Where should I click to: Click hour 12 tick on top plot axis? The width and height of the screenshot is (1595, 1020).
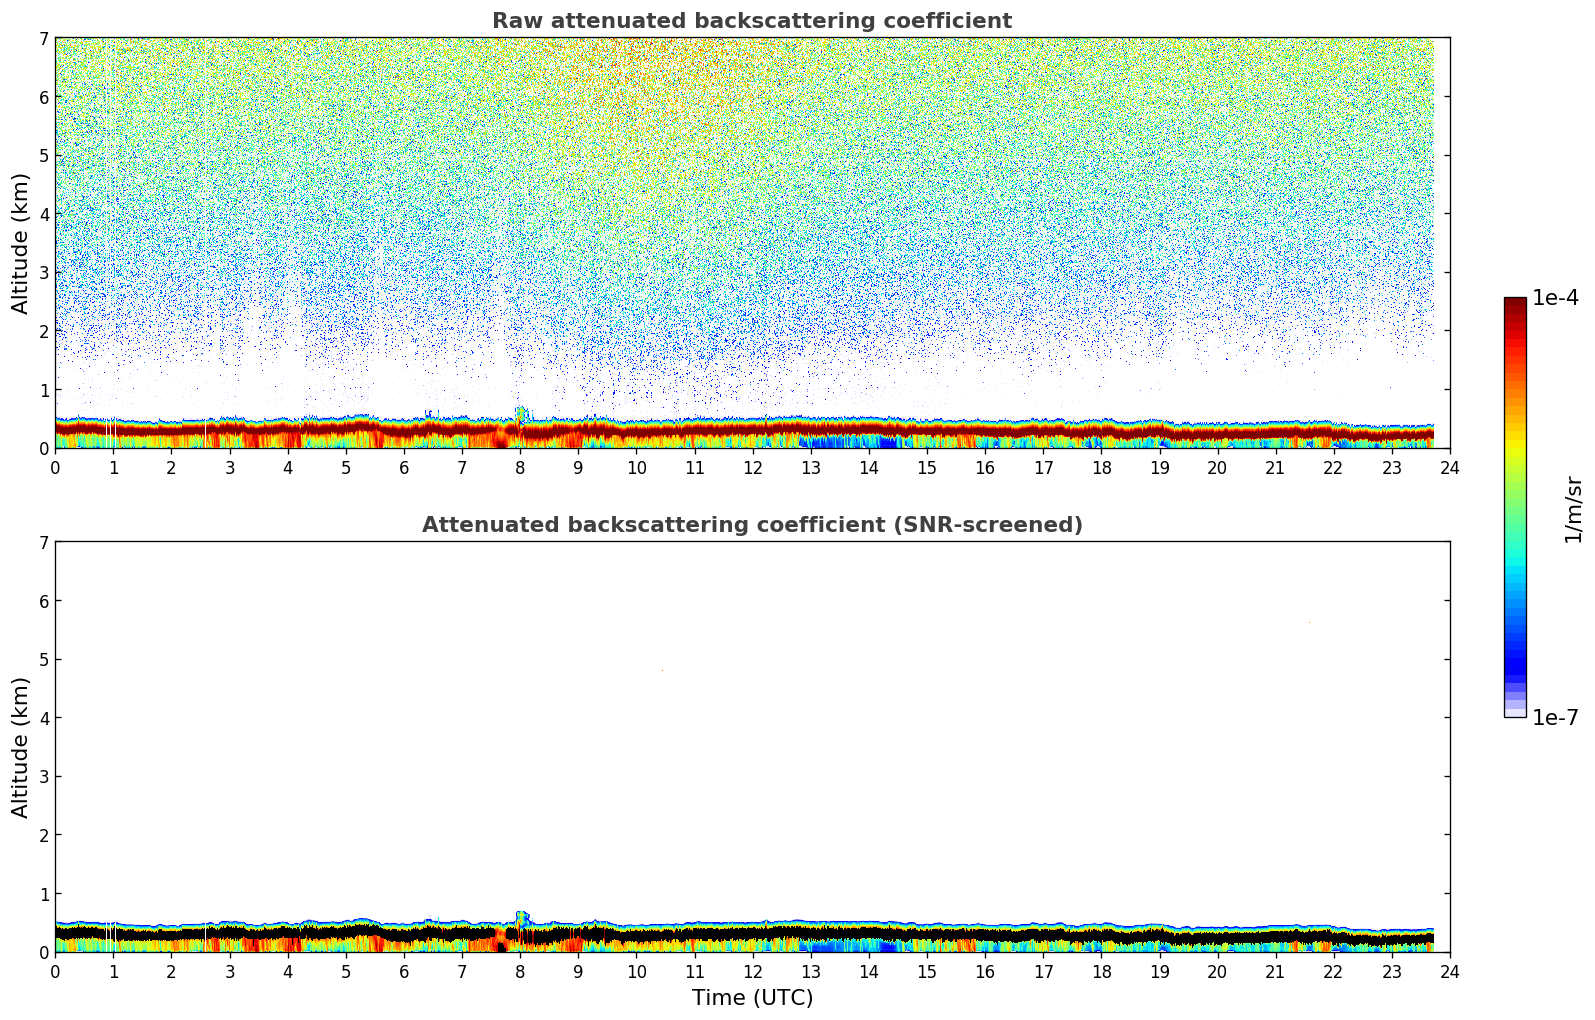click(x=752, y=468)
